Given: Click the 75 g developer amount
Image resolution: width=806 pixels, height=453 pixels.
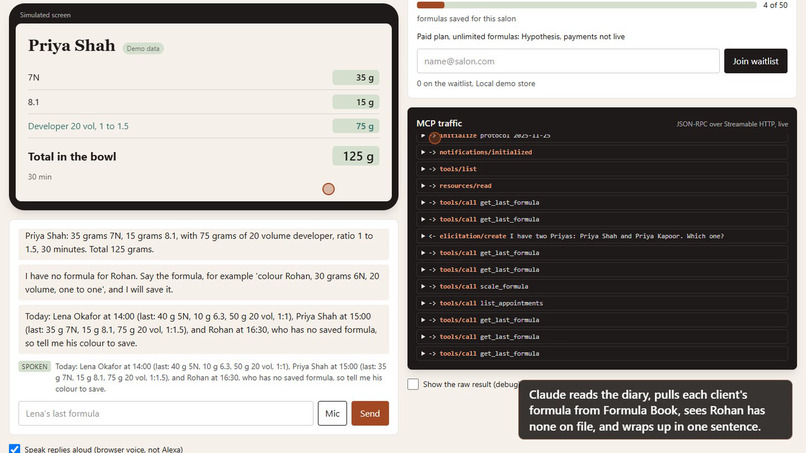Looking at the screenshot, I should click(x=356, y=126).
